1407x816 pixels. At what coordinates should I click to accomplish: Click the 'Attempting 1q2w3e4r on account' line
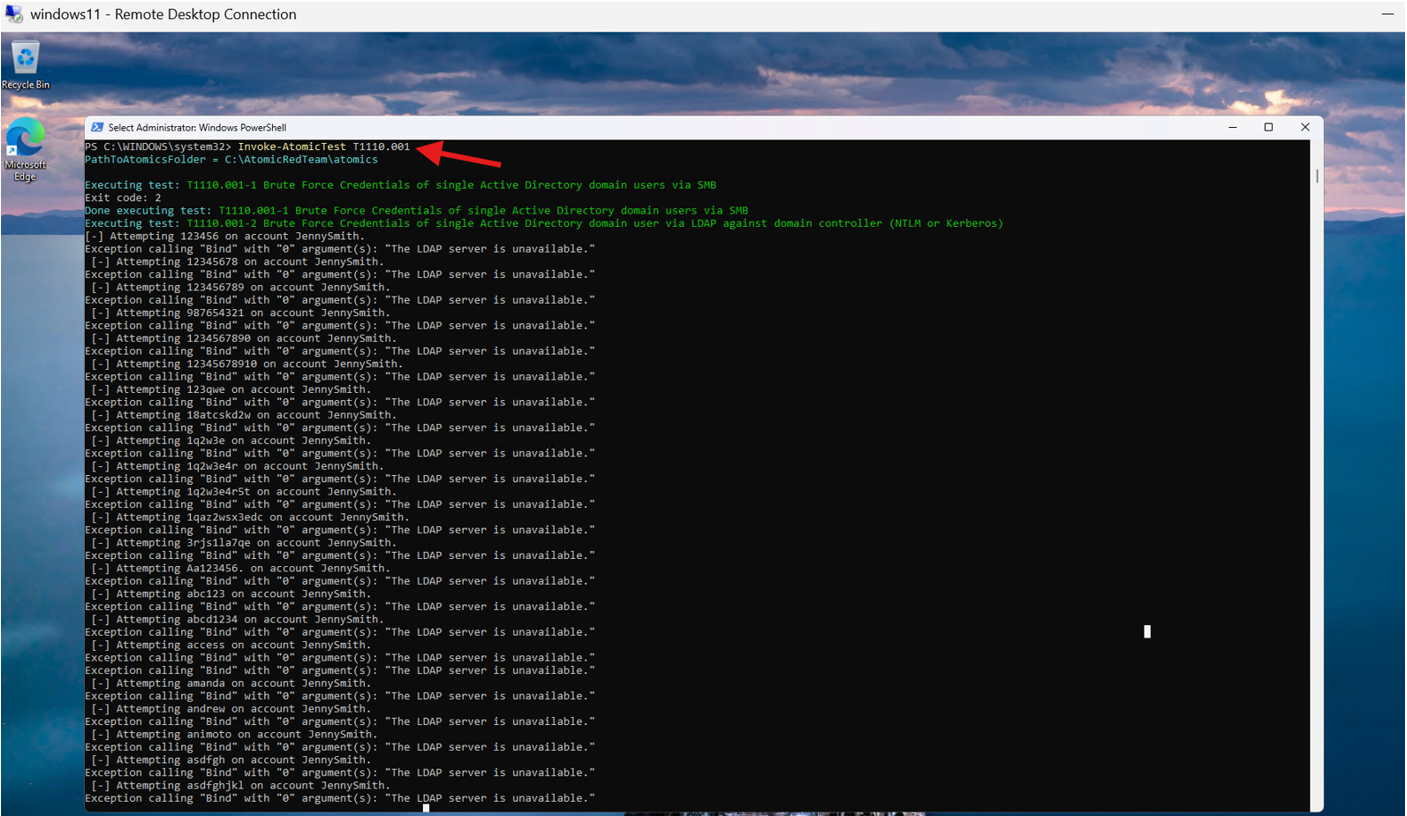click(x=237, y=466)
